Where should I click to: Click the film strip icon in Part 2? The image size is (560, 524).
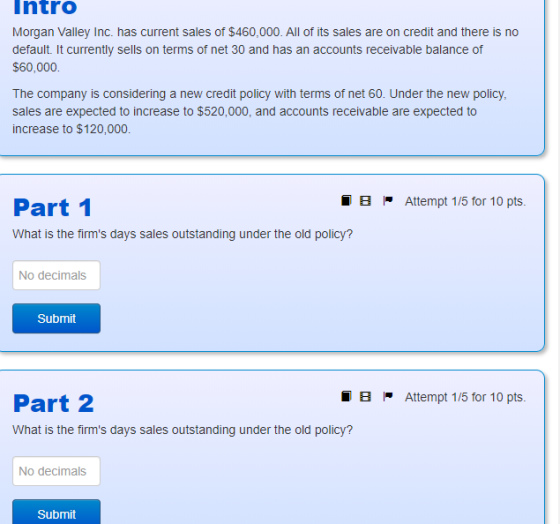[365, 396]
